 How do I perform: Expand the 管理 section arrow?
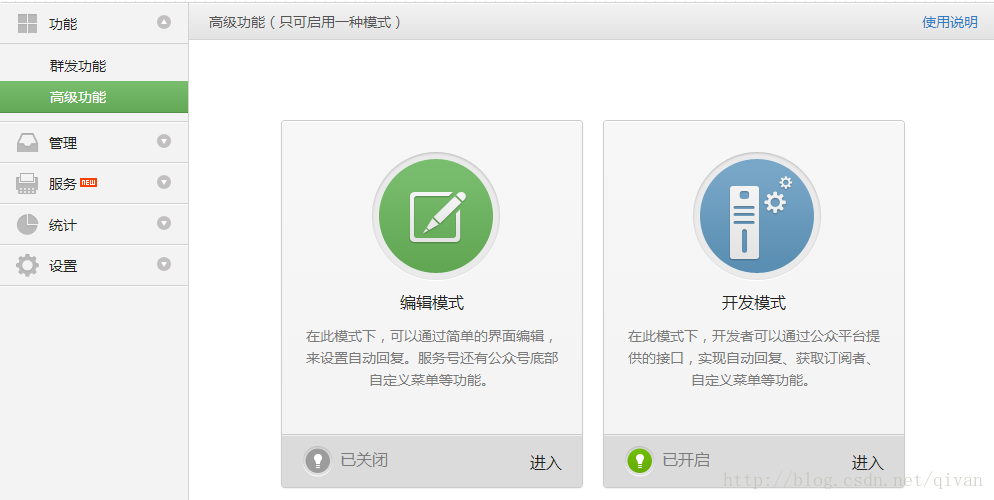click(164, 141)
